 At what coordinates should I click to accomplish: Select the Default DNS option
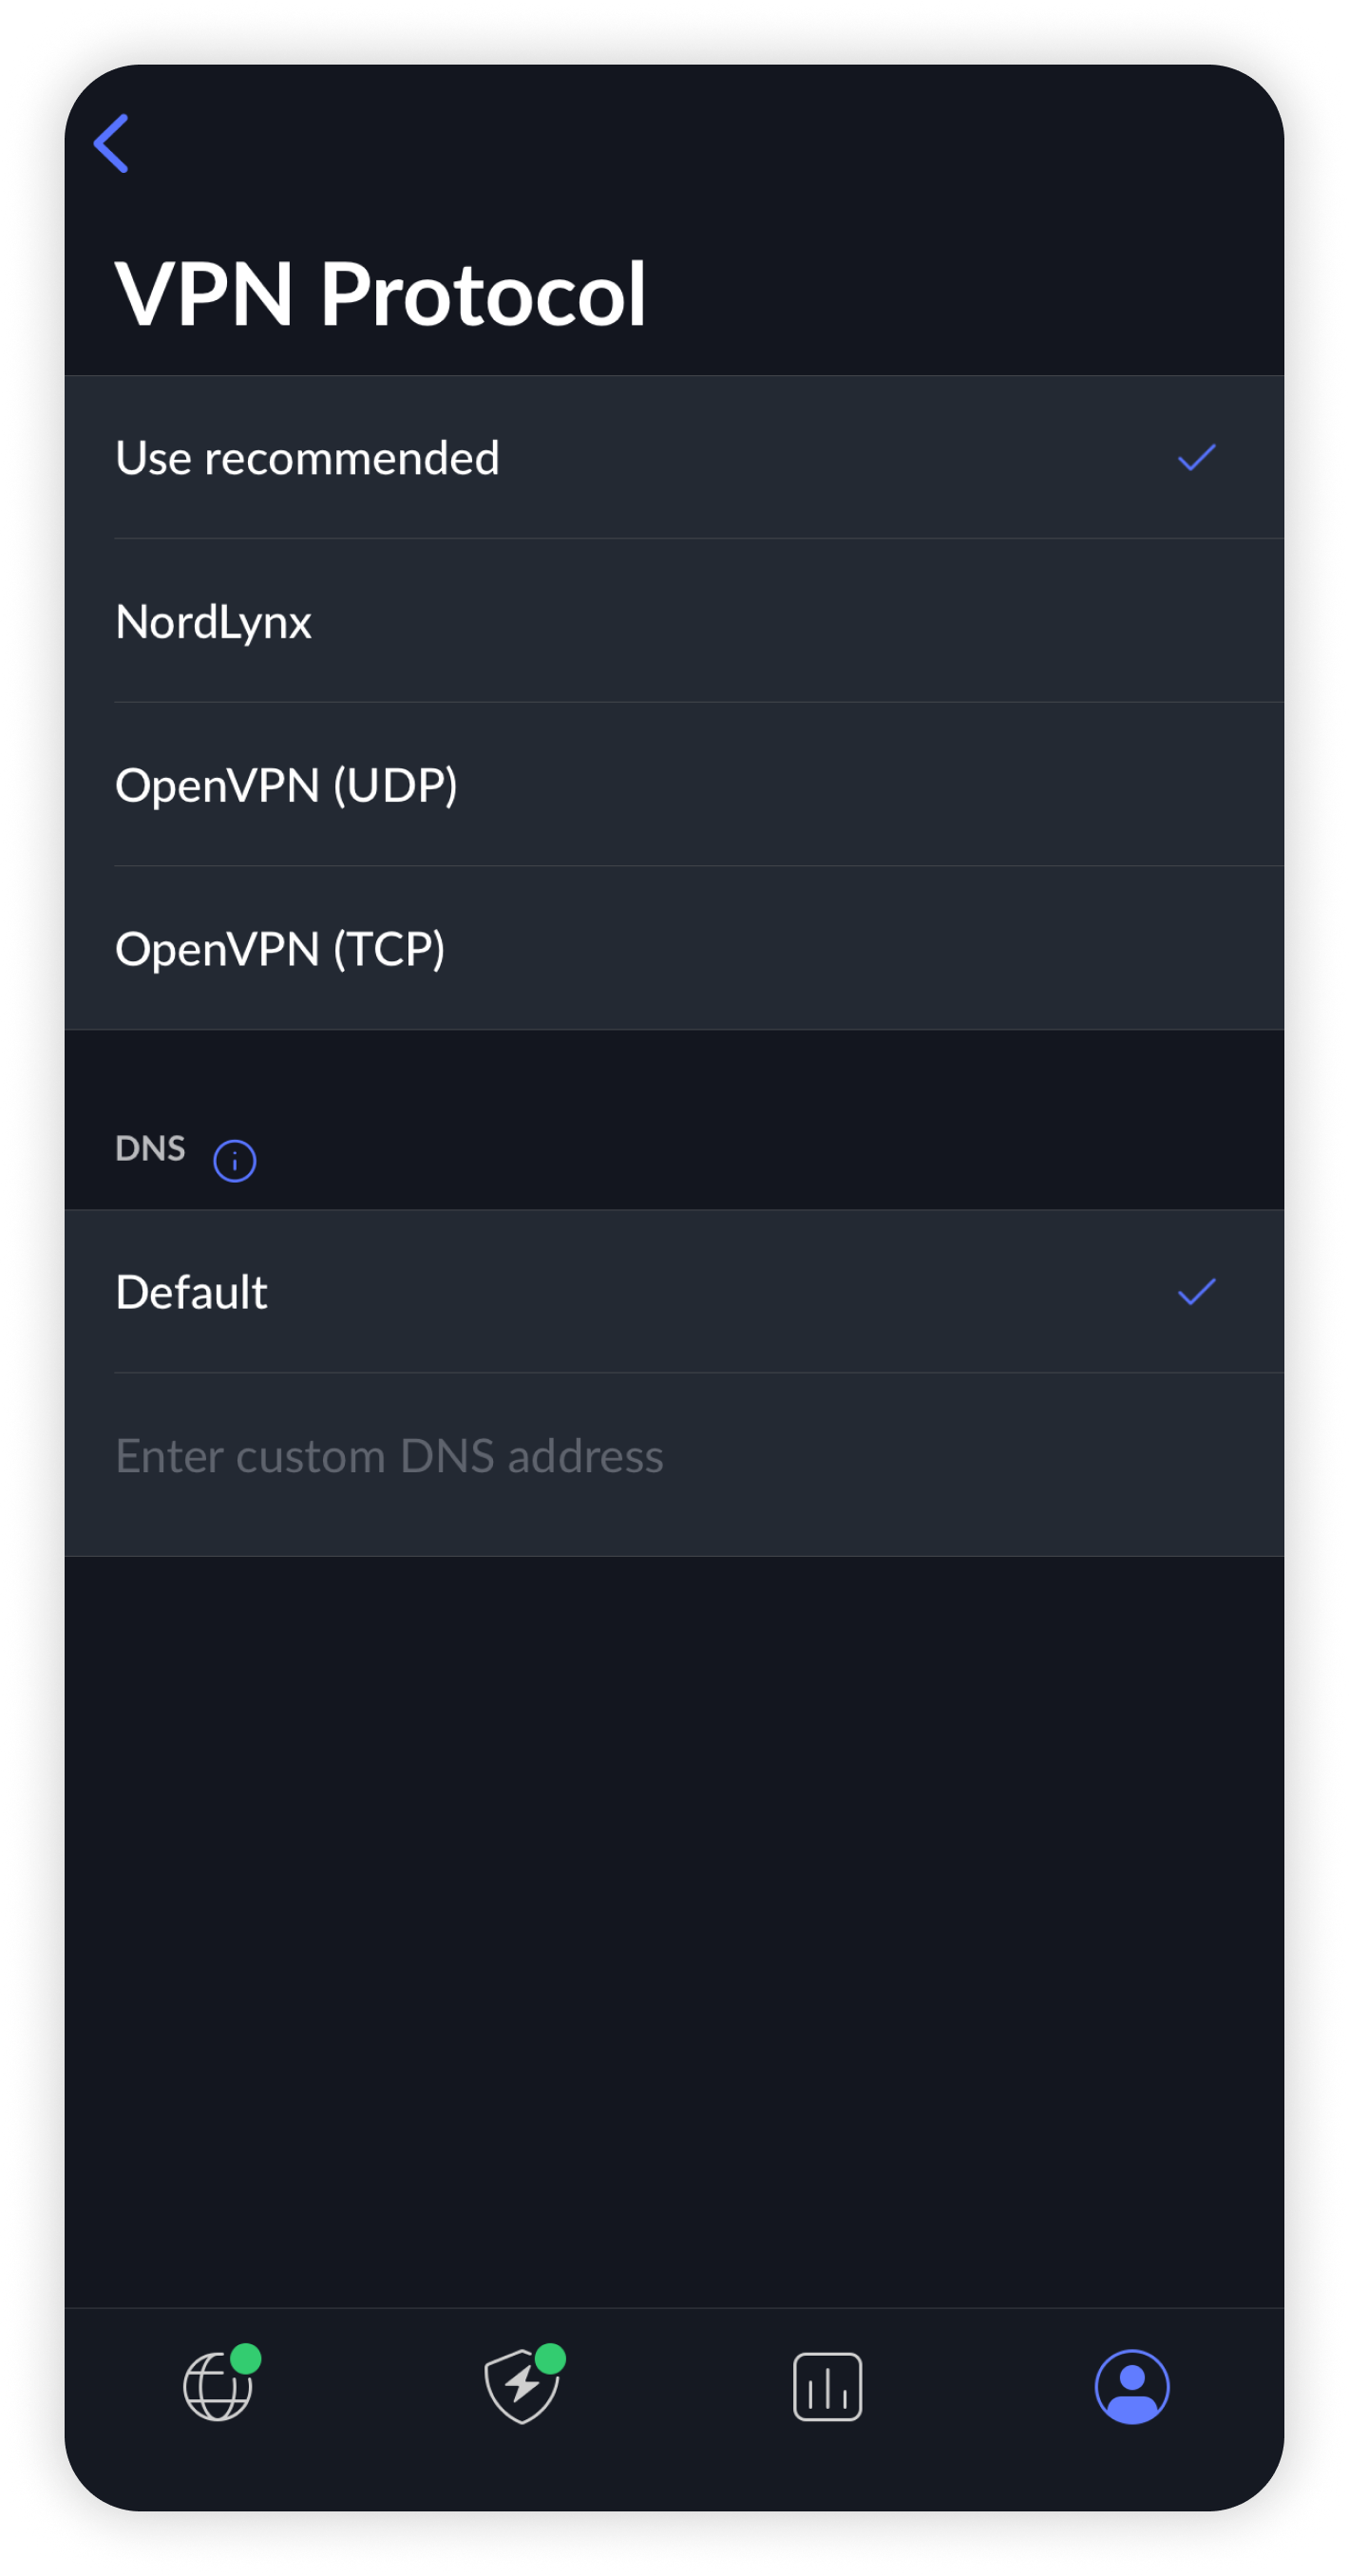click(192, 1292)
